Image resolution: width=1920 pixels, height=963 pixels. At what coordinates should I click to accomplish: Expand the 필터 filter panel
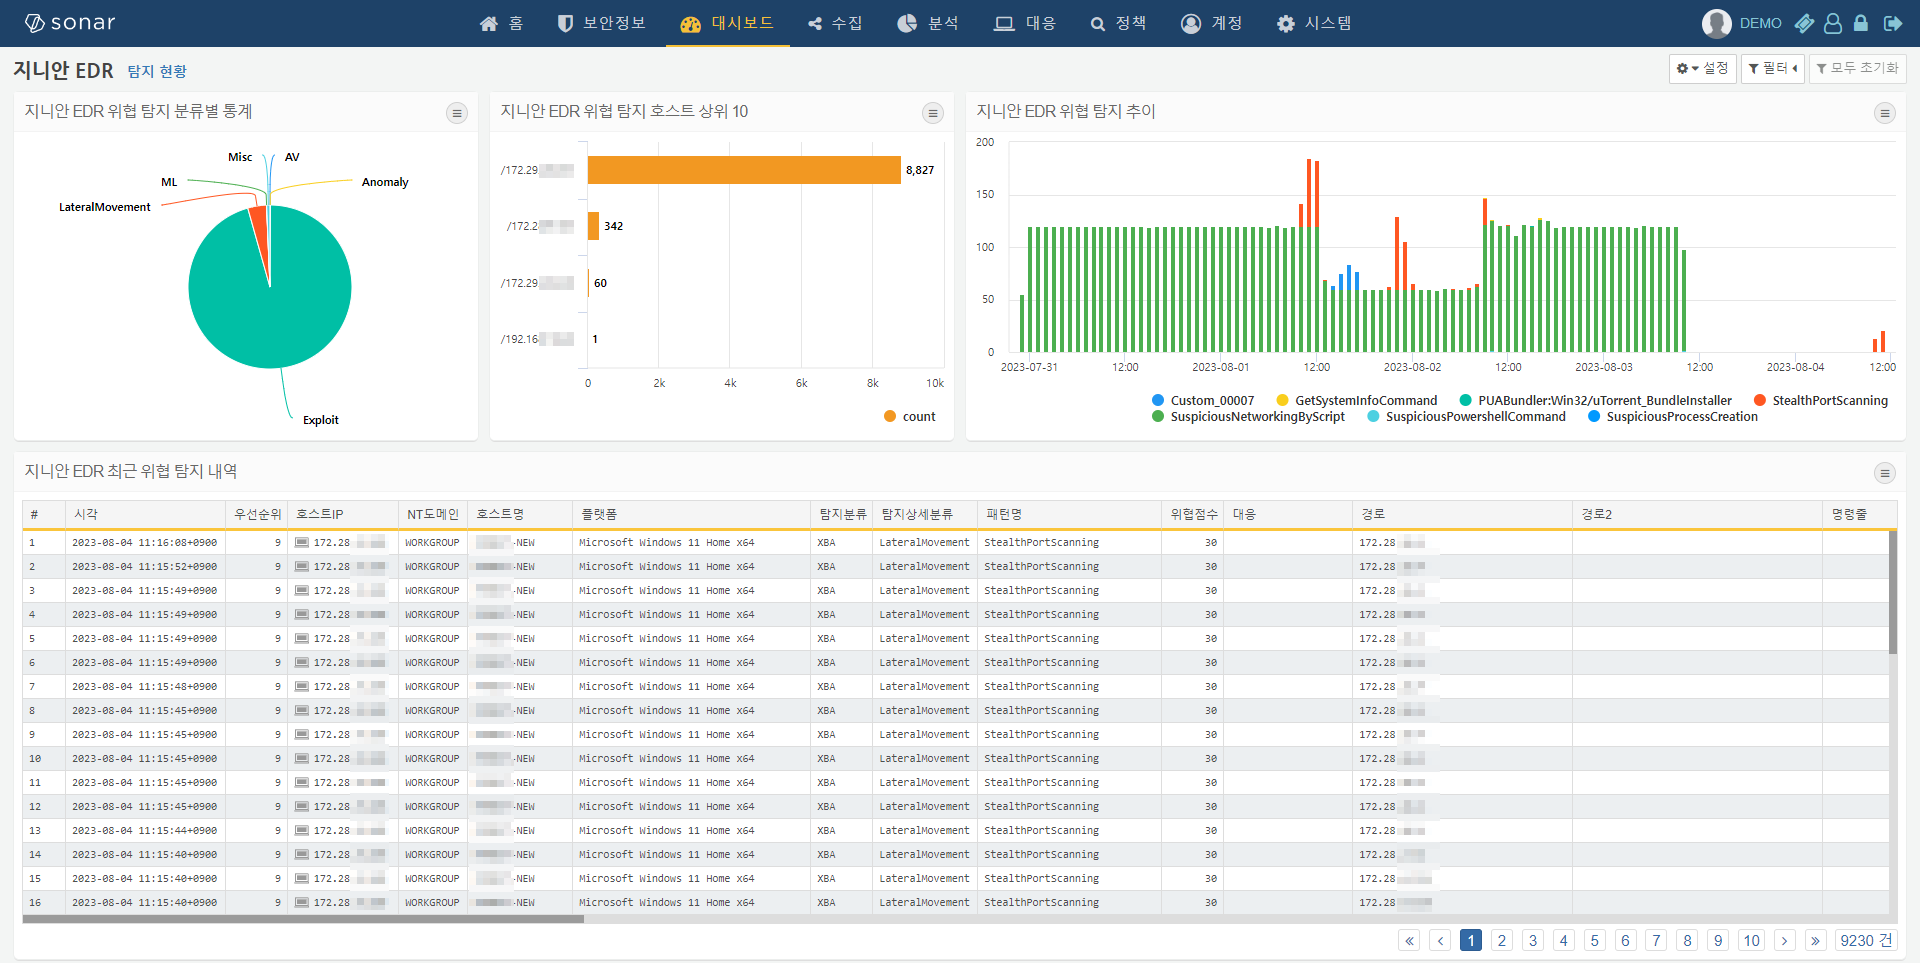pos(1772,68)
